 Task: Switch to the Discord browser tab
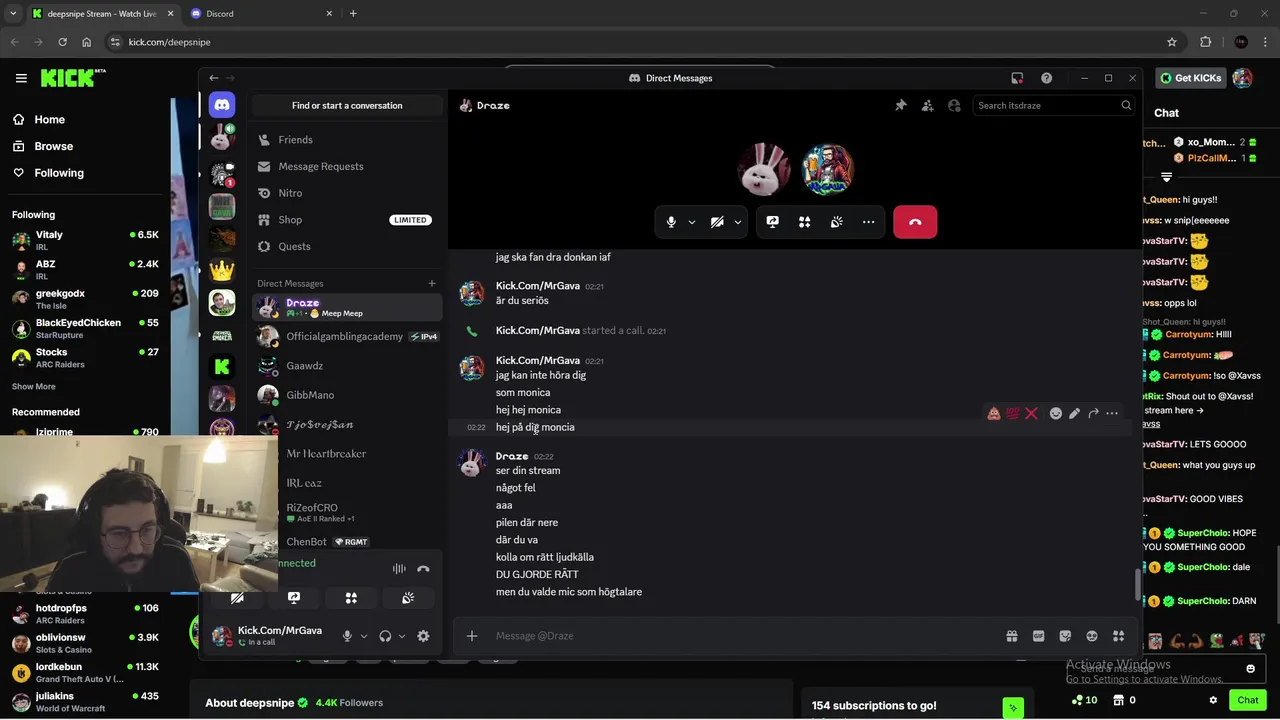[x=259, y=13]
